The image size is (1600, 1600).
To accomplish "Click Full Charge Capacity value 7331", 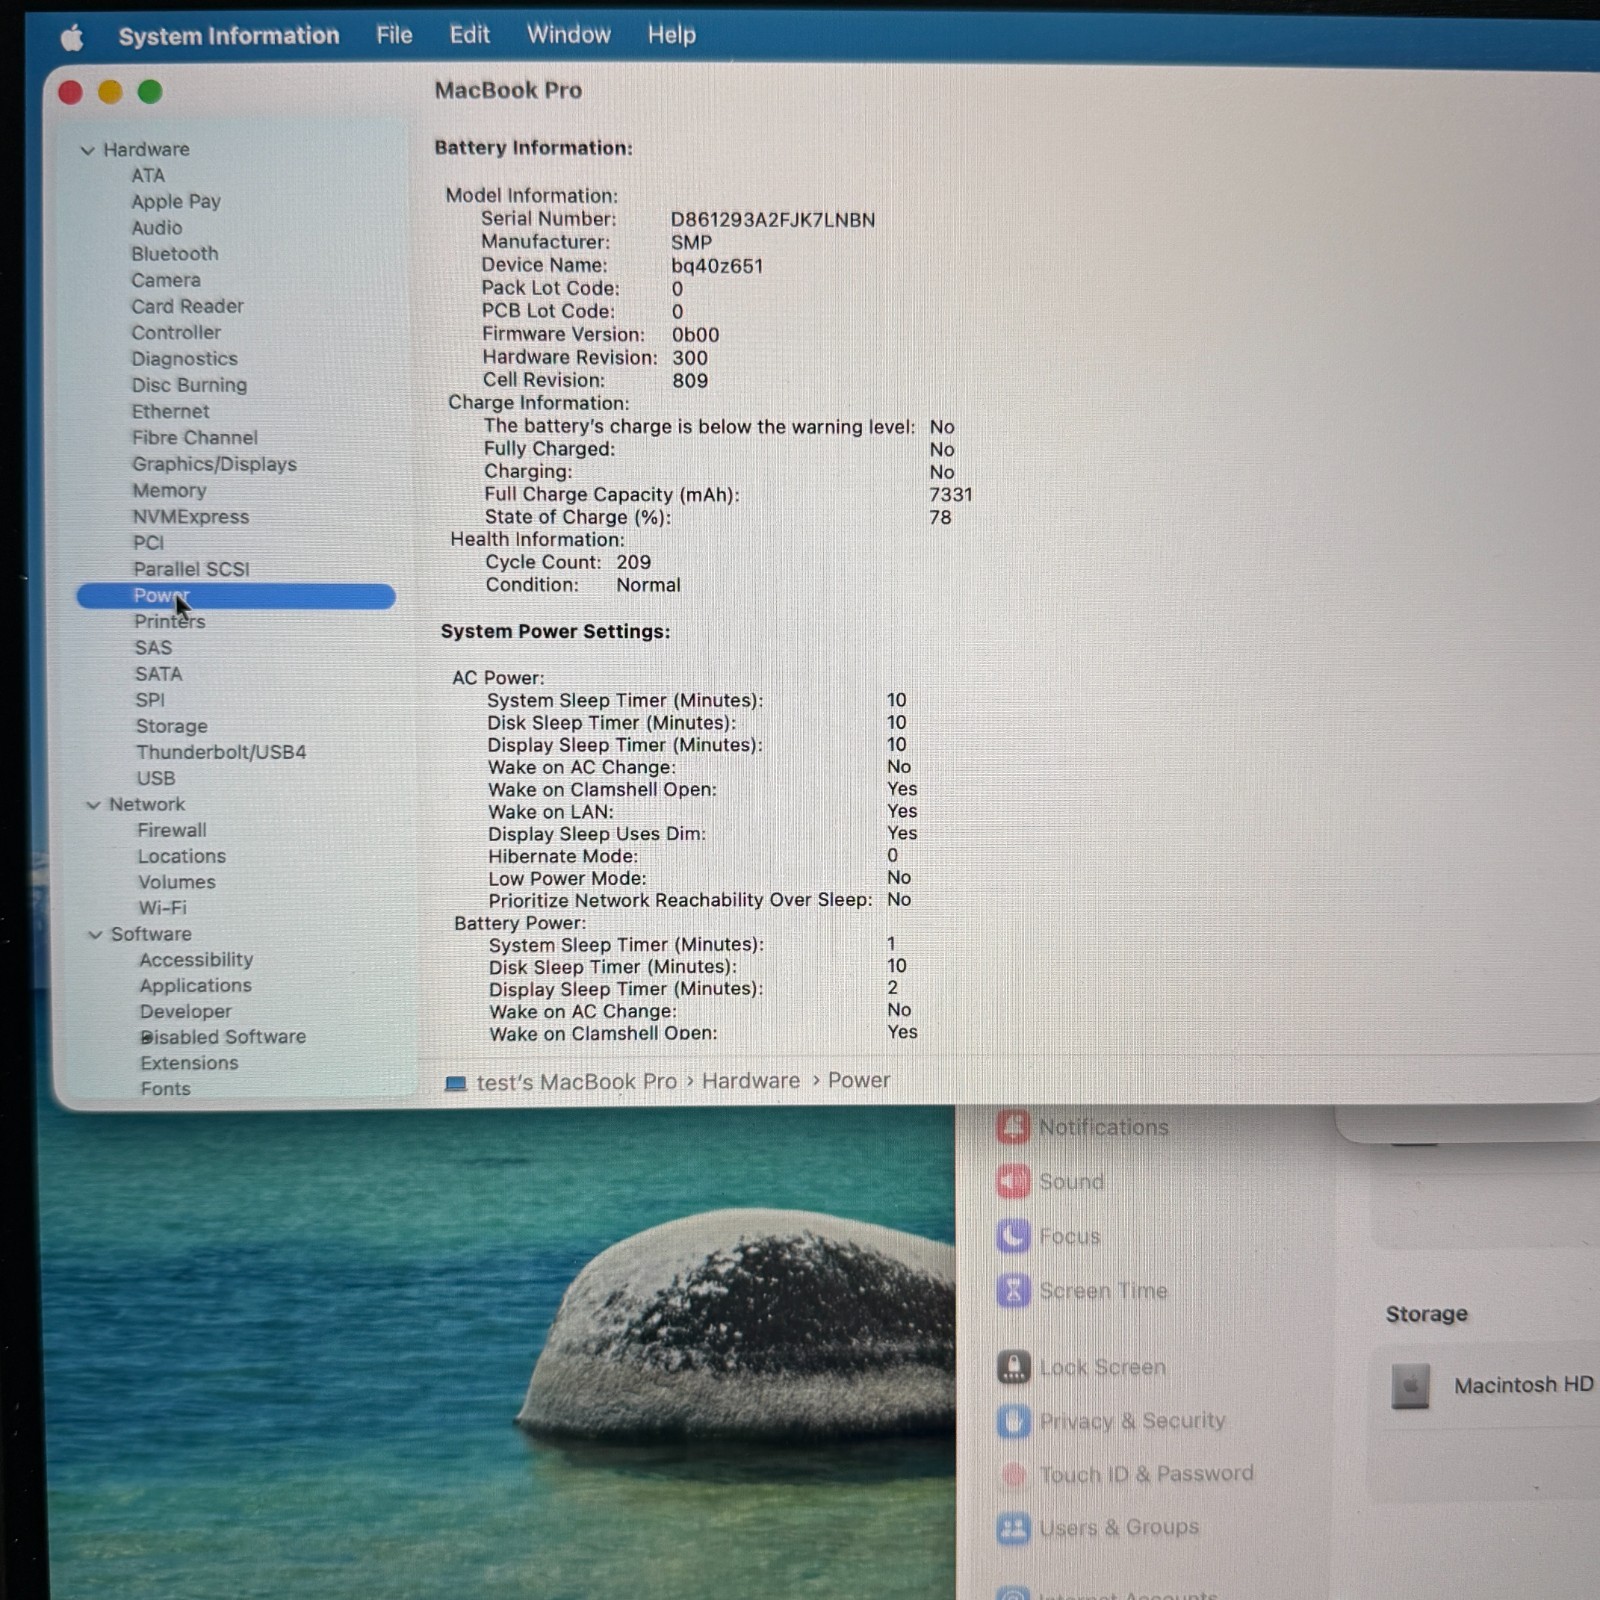I will tap(951, 495).
